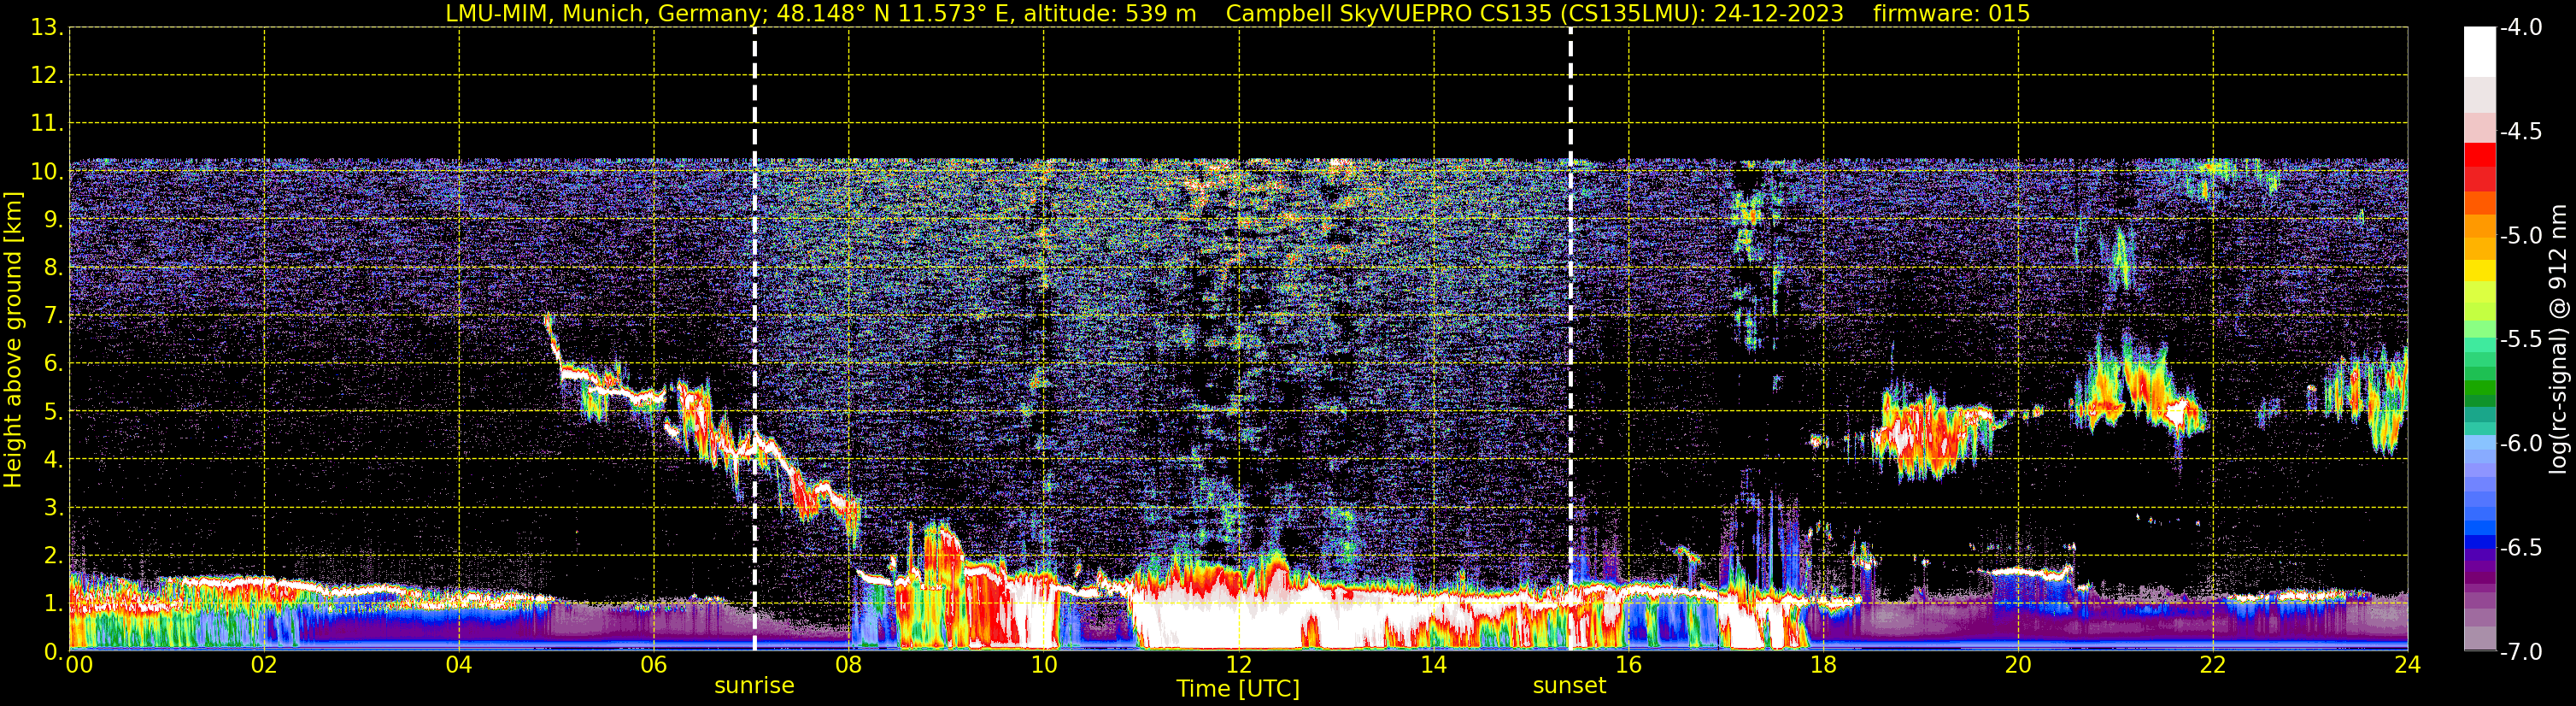
Task: Click the '12' hour tick on the time axis
Action: (x=1238, y=665)
